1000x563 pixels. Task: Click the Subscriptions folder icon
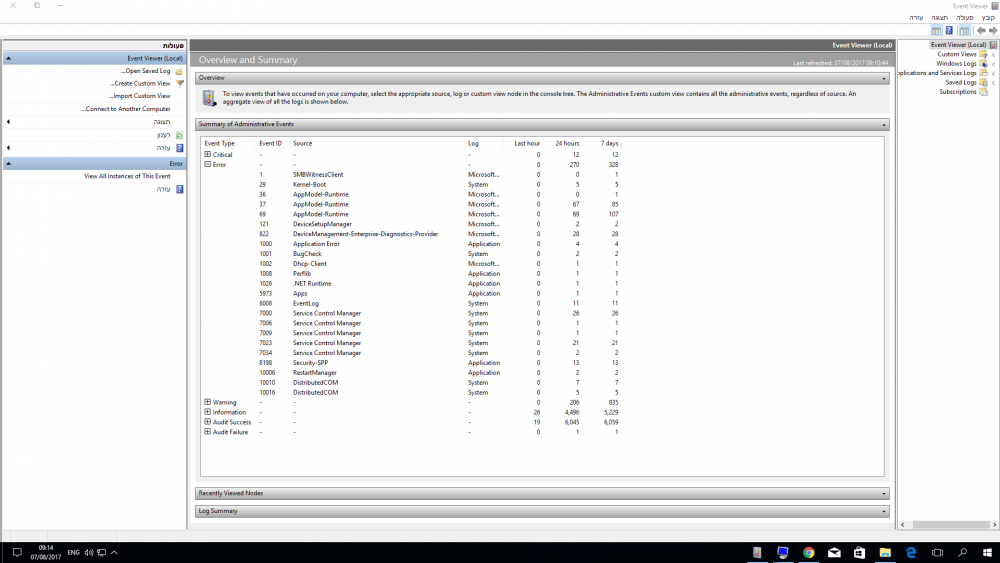983,92
